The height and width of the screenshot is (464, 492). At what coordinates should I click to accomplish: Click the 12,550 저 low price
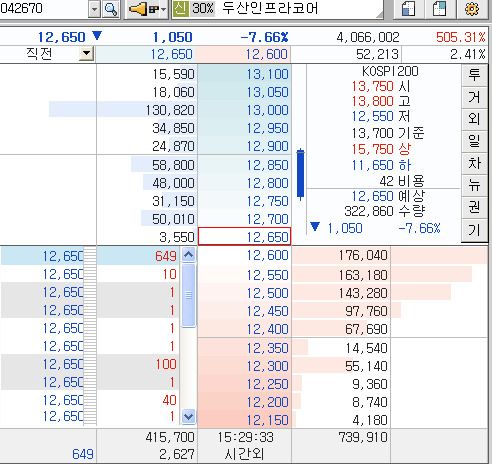point(381,116)
